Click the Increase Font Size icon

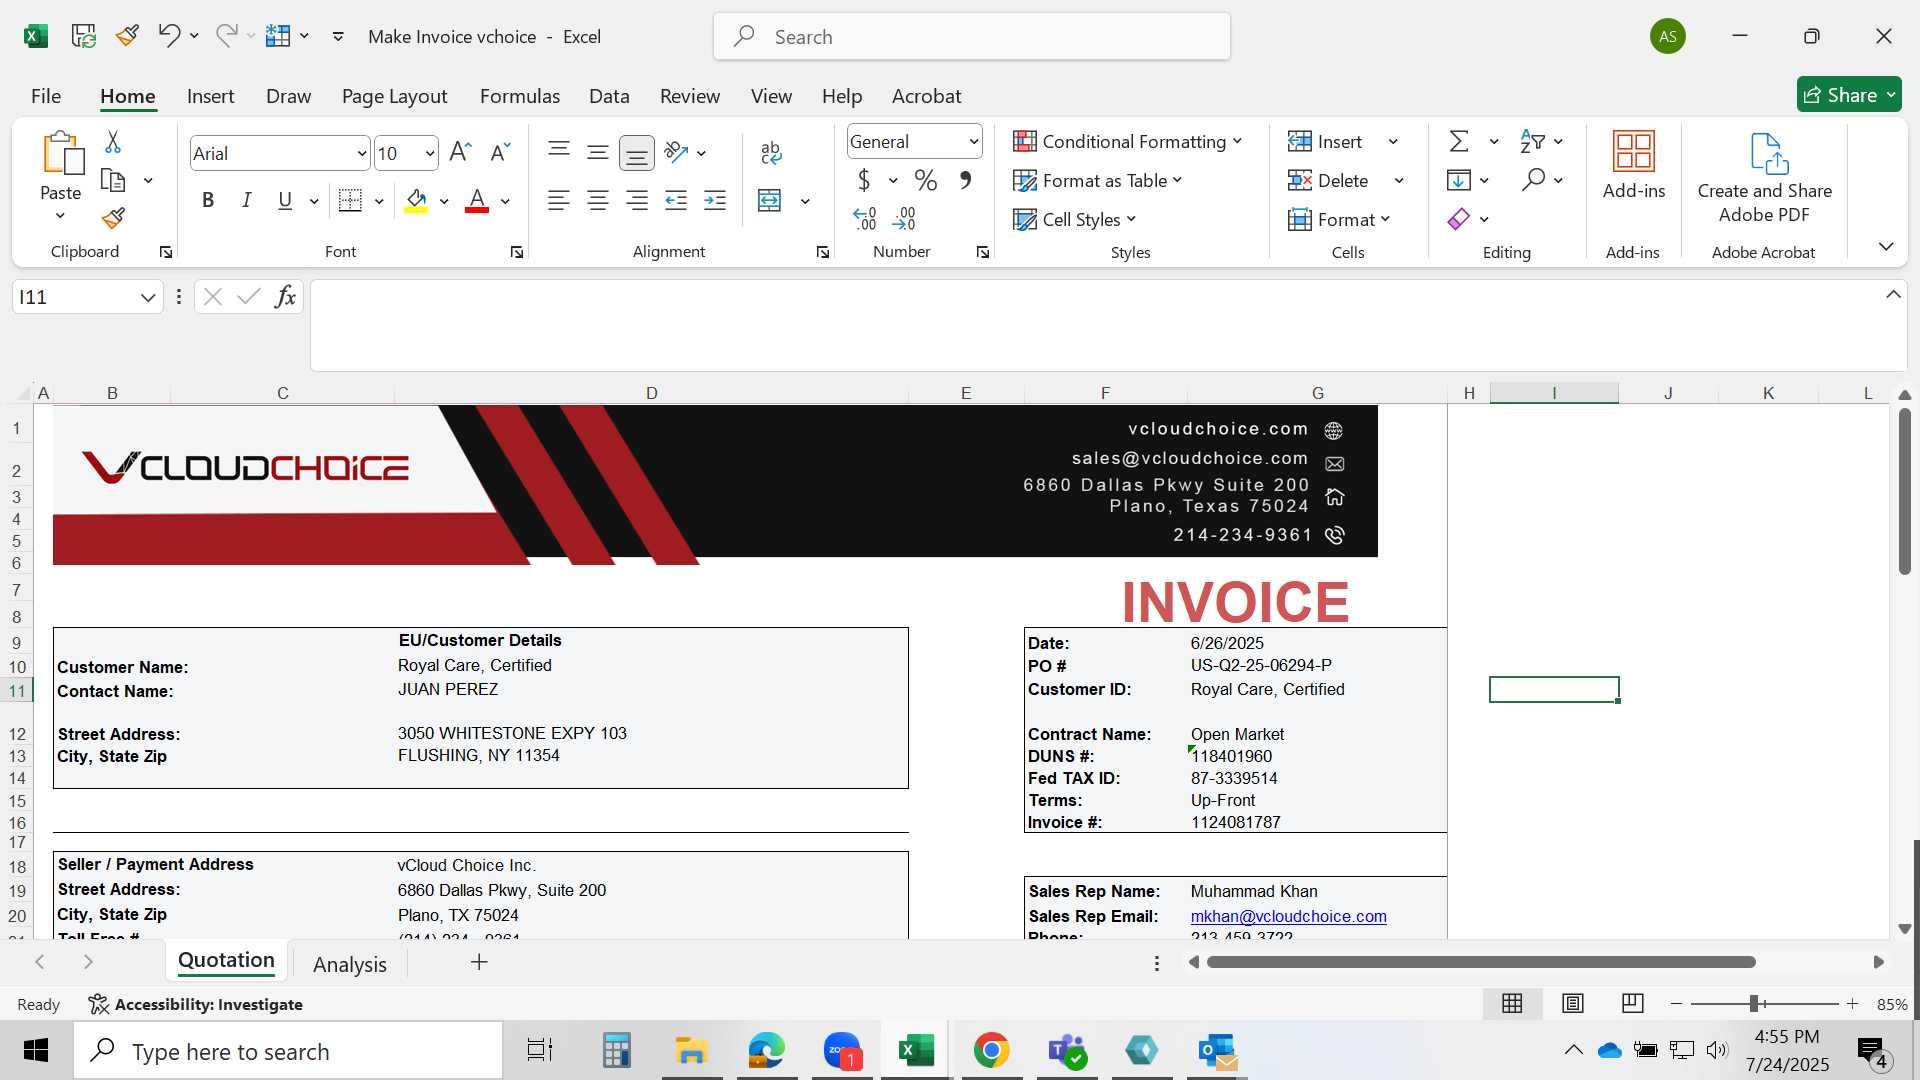[x=460, y=152]
